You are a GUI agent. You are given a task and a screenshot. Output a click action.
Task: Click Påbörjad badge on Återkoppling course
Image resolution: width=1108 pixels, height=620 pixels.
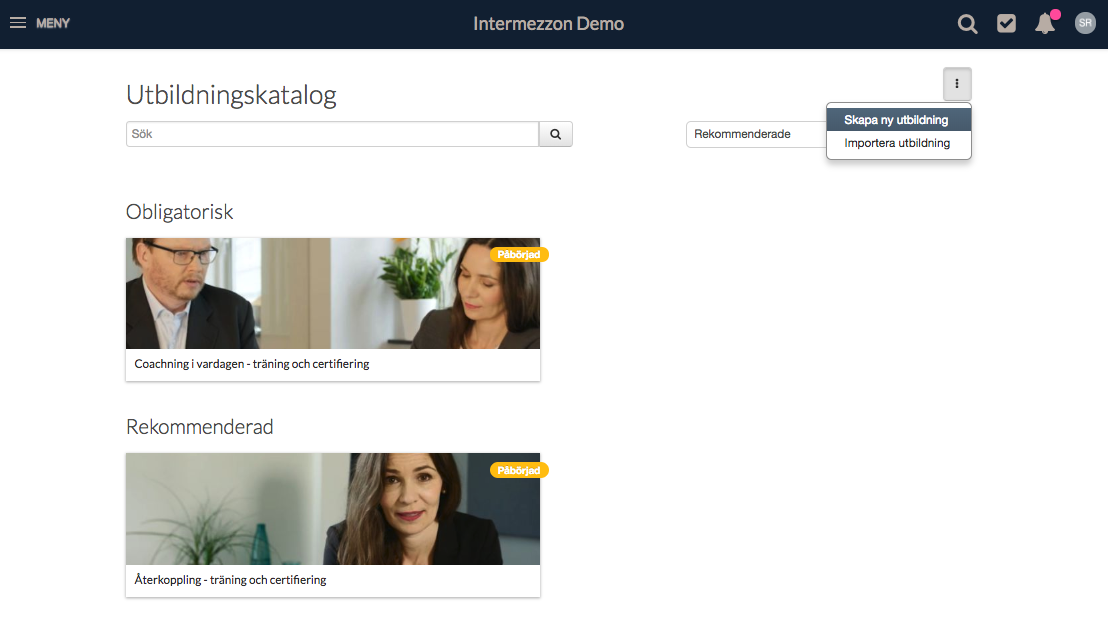pos(519,470)
